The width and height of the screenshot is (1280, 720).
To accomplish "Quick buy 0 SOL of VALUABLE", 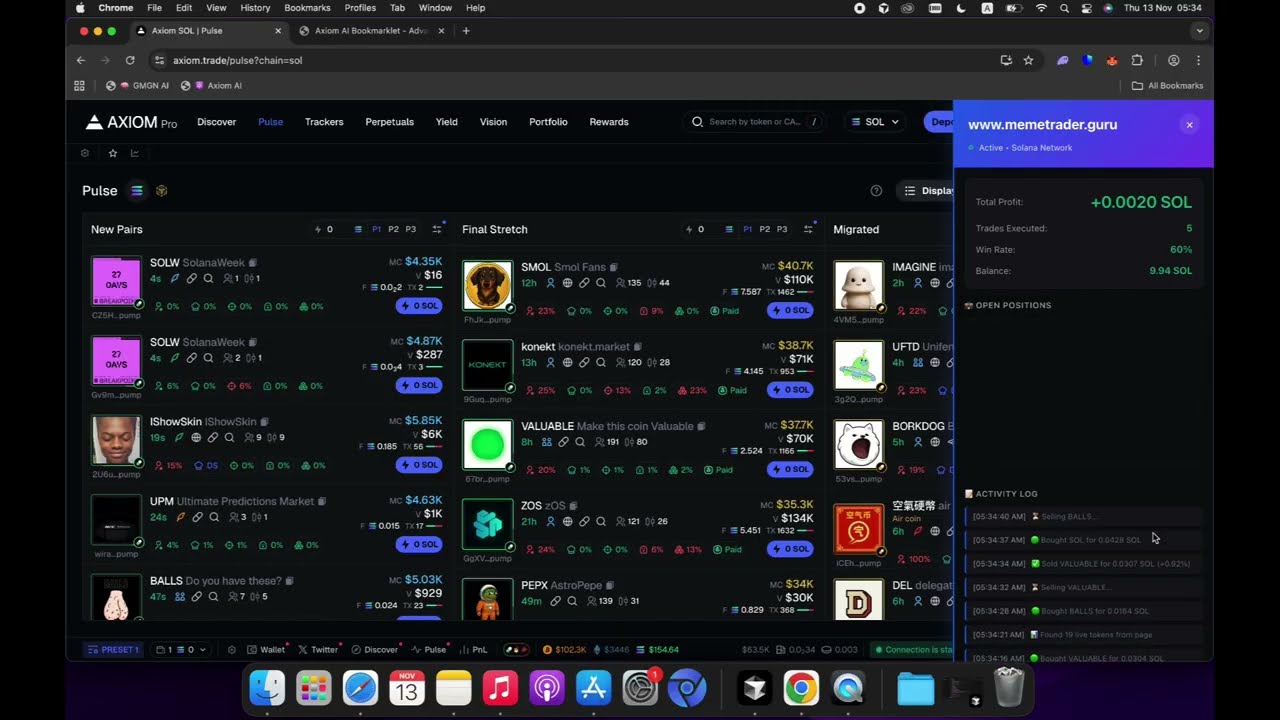I will (x=790, y=469).
